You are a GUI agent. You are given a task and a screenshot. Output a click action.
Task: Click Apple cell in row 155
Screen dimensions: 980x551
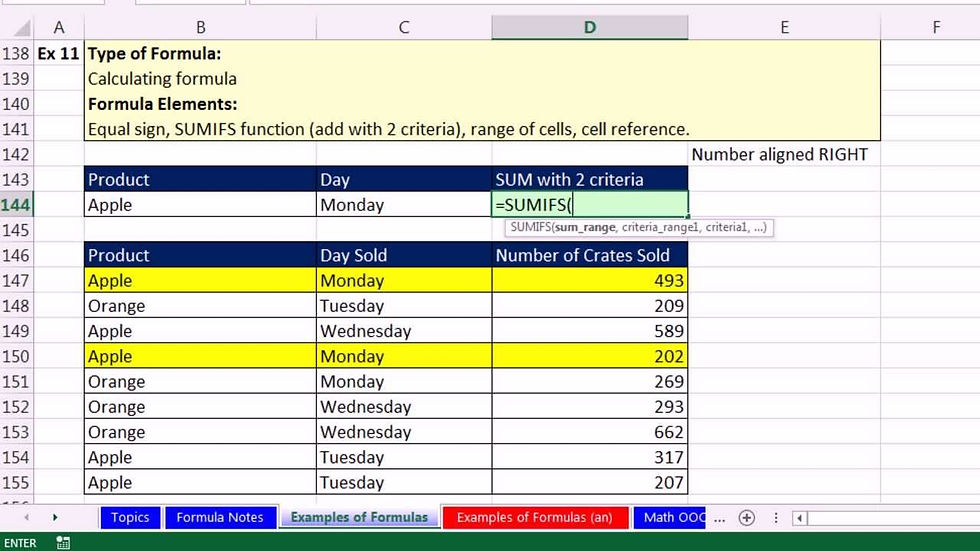(200, 482)
